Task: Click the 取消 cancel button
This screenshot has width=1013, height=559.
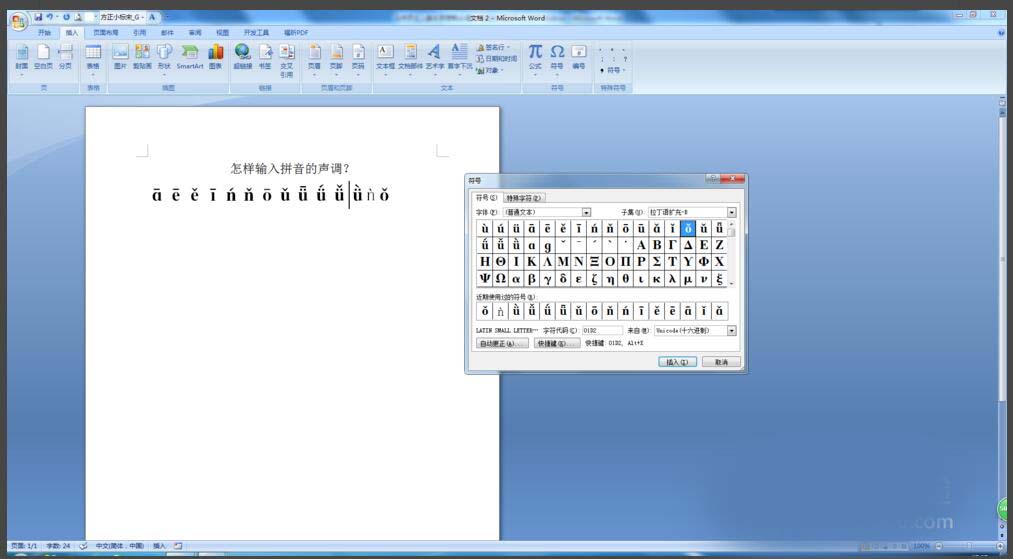Action: [721, 362]
